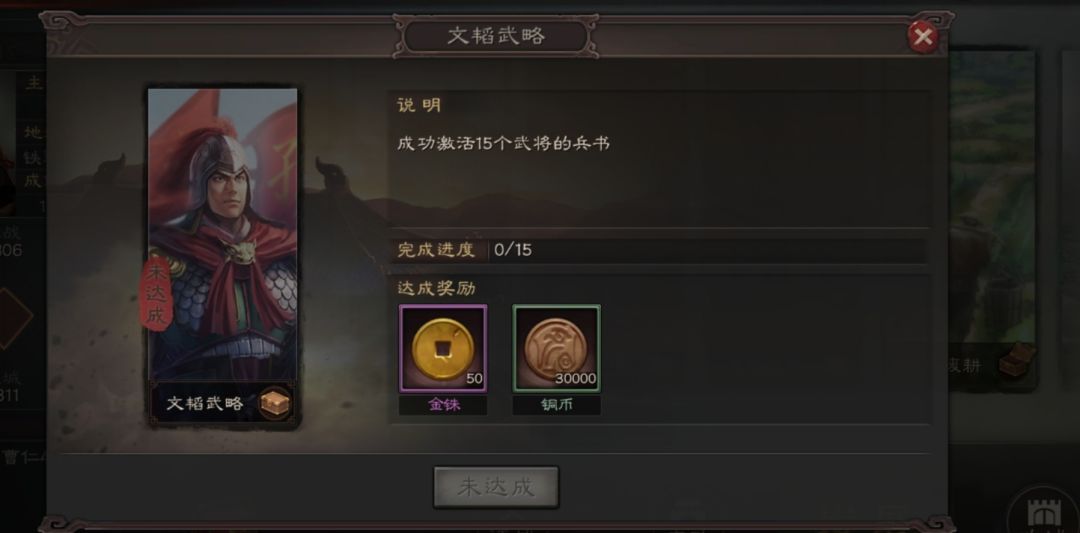
Task: Tap the 金铢 gold coin reward icon
Action: click(443, 348)
